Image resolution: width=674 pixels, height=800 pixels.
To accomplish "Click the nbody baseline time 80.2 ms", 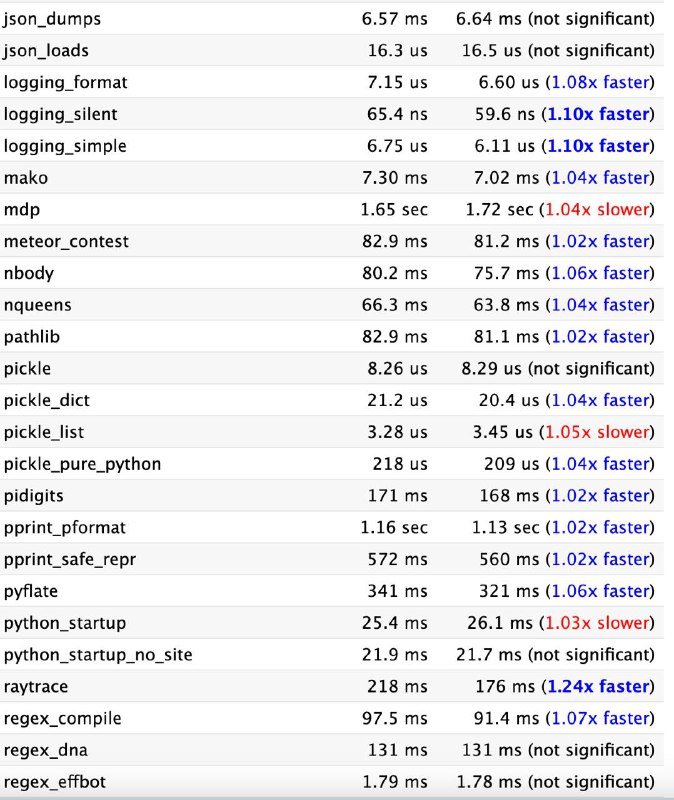I will [x=394, y=273].
